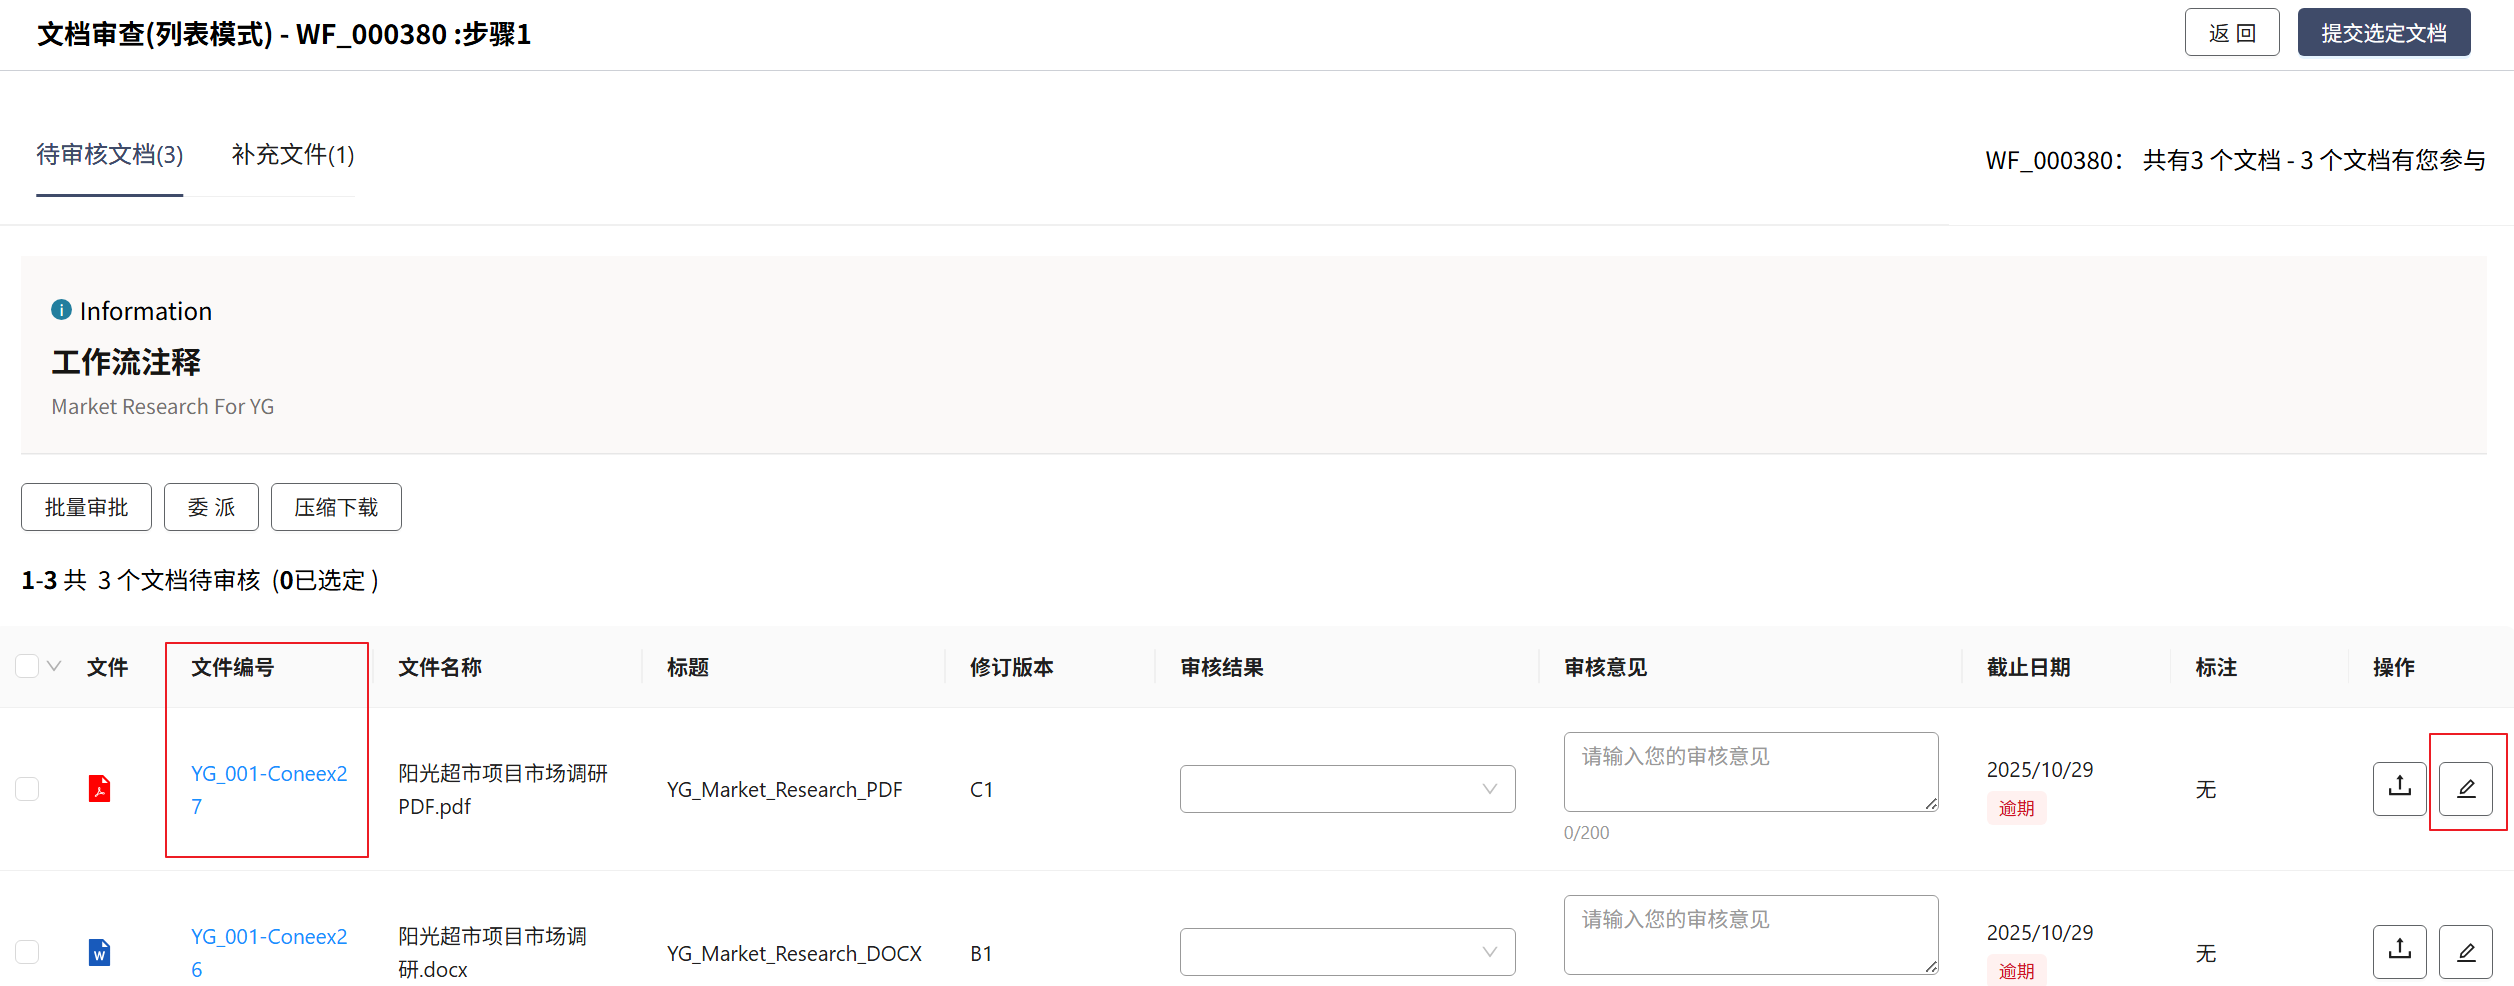
Task: Select the checkbox for the docx document row
Action: 27,952
